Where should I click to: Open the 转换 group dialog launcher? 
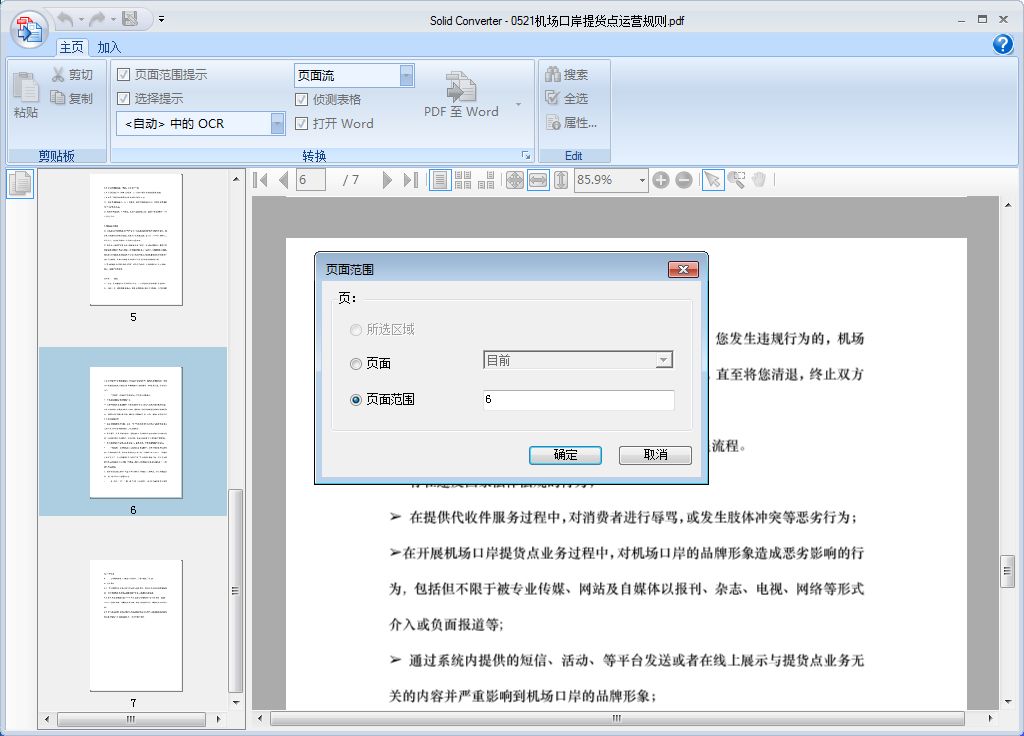(526, 155)
